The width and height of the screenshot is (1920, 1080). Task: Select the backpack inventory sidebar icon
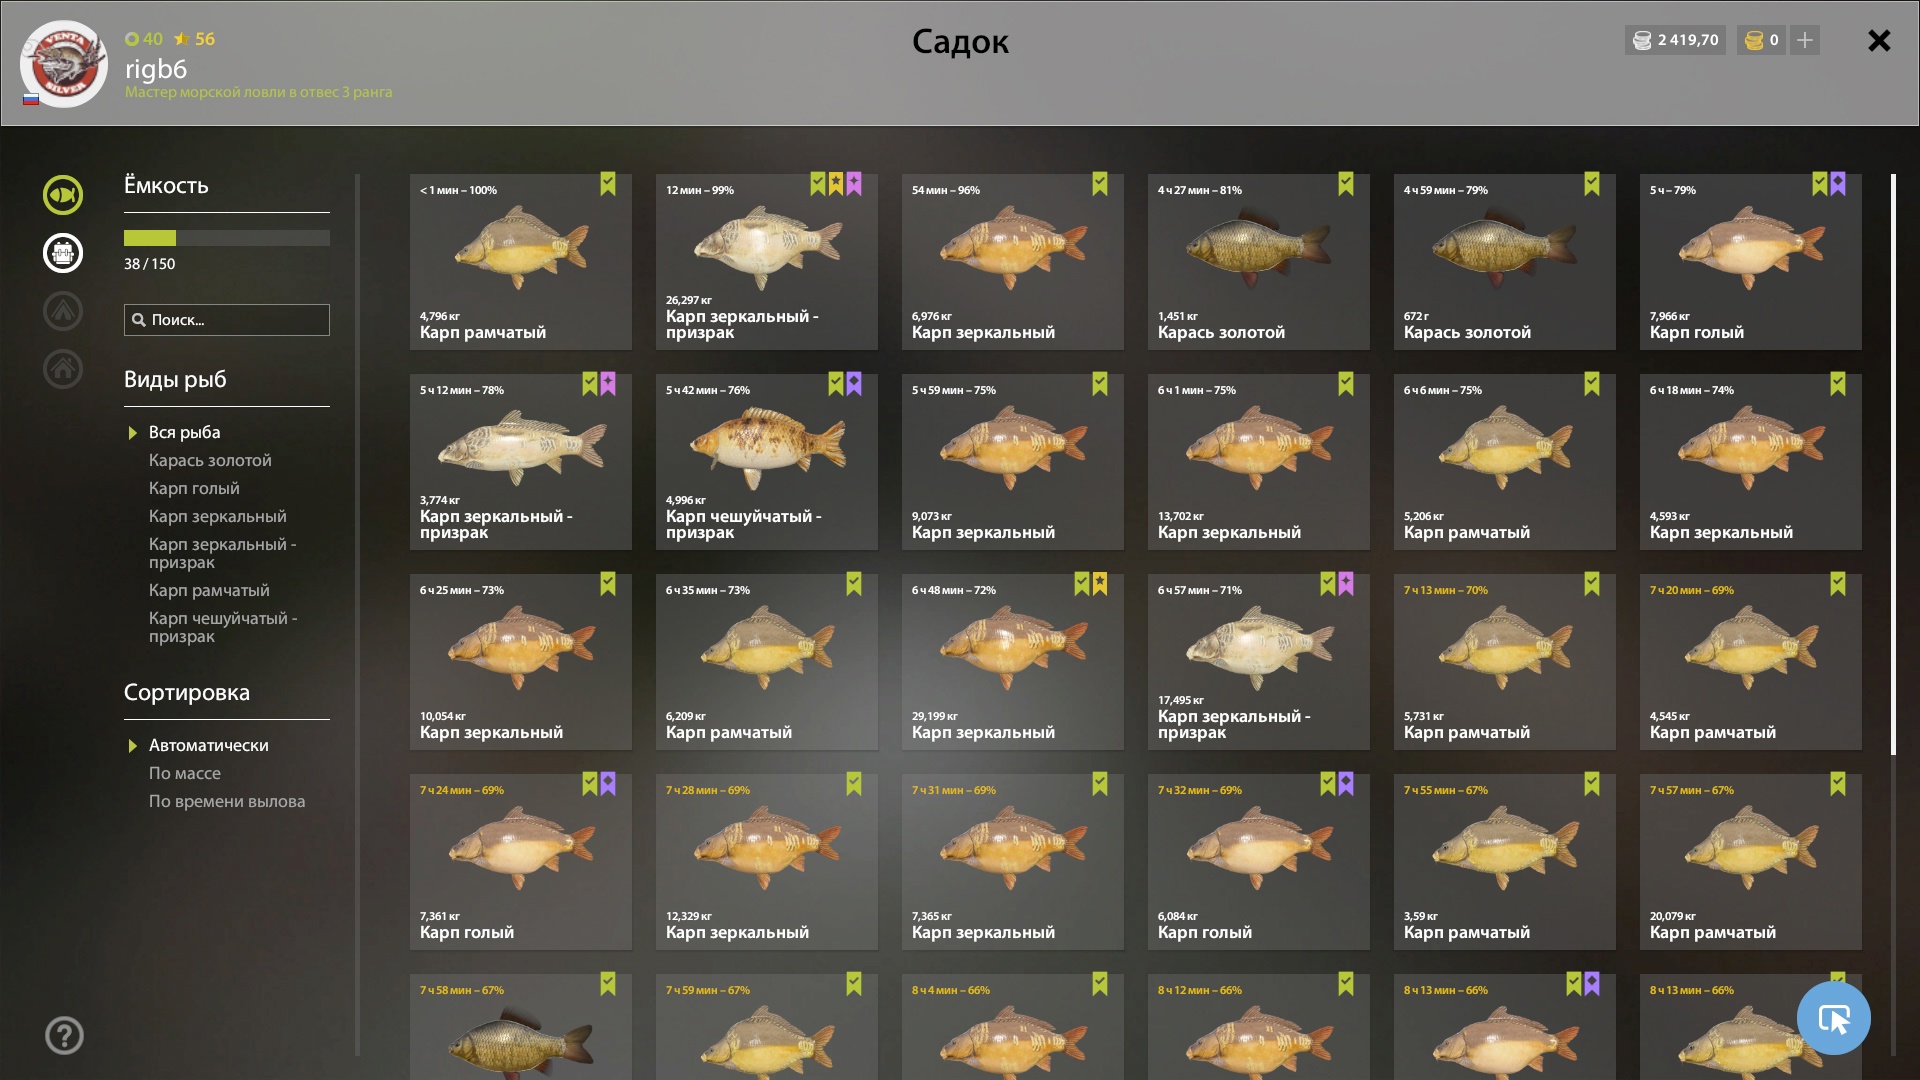click(62, 253)
